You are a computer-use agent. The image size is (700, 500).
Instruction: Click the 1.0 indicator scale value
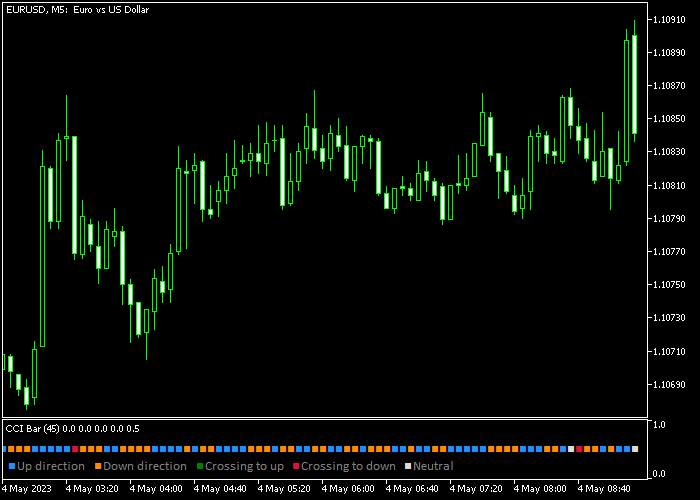point(658,425)
